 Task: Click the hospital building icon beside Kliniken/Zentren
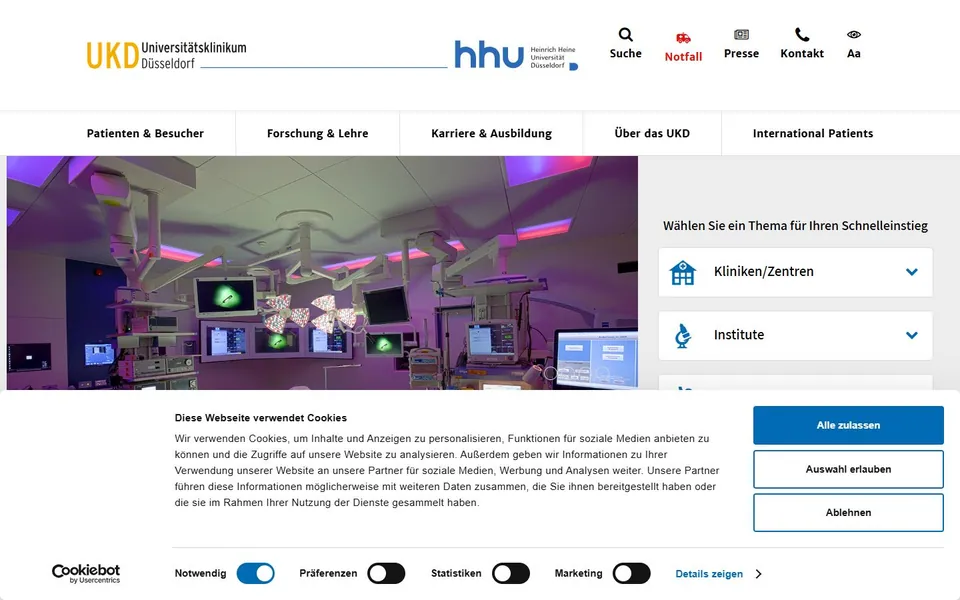click(683, 272)
